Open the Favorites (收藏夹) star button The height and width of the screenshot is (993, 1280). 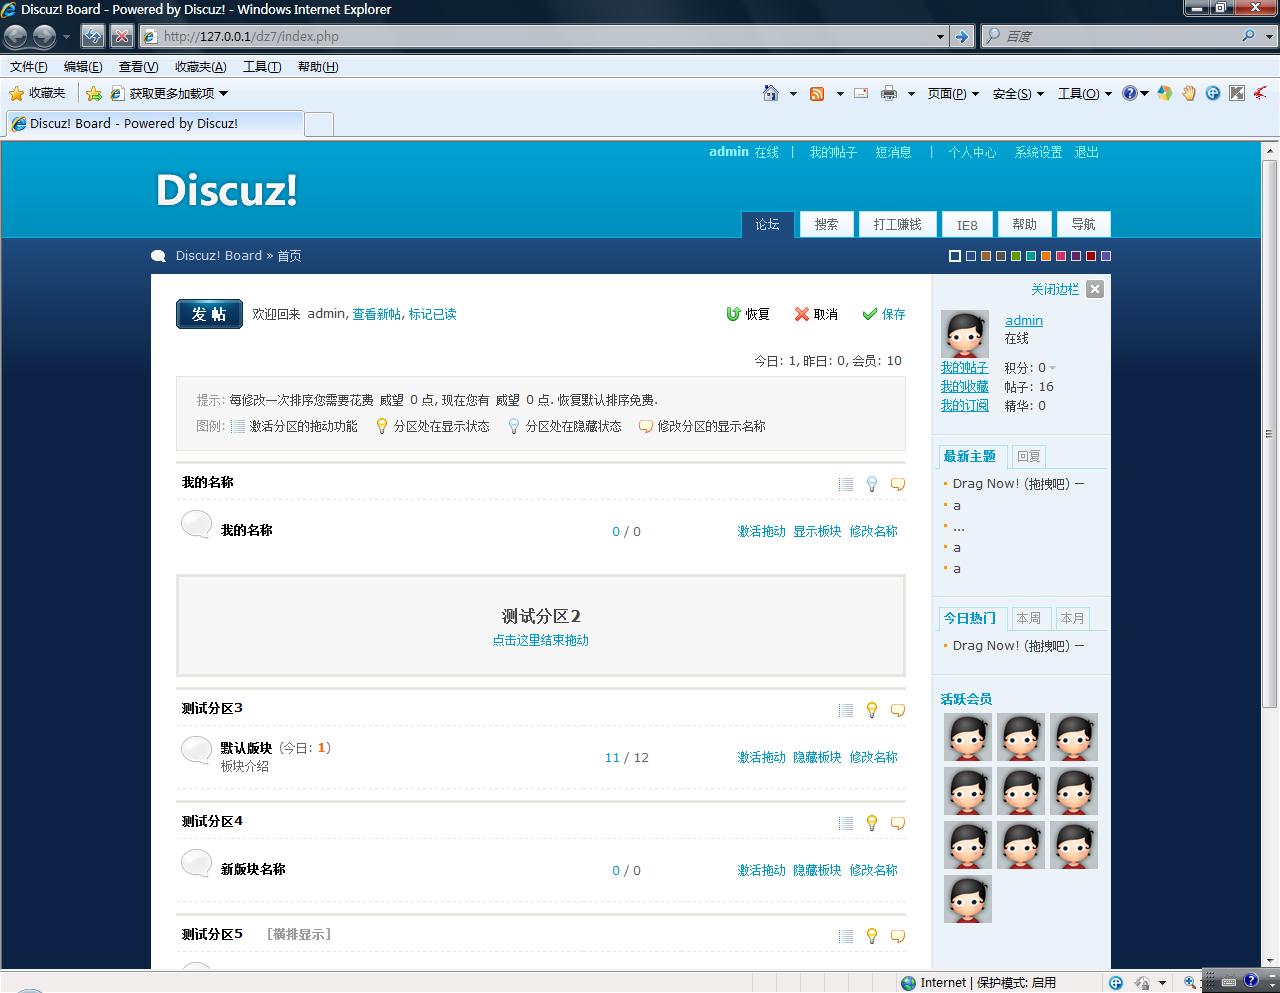(x=37, y=93)
